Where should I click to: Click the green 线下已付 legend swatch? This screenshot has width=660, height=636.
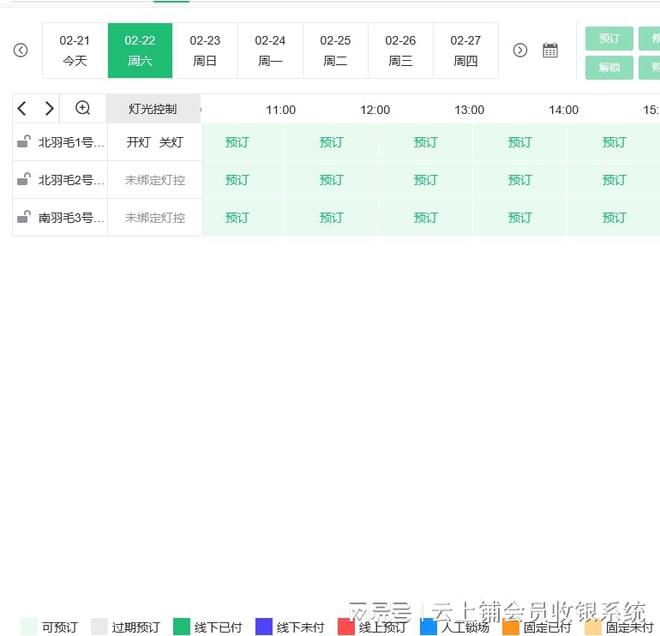coord(181,627)
